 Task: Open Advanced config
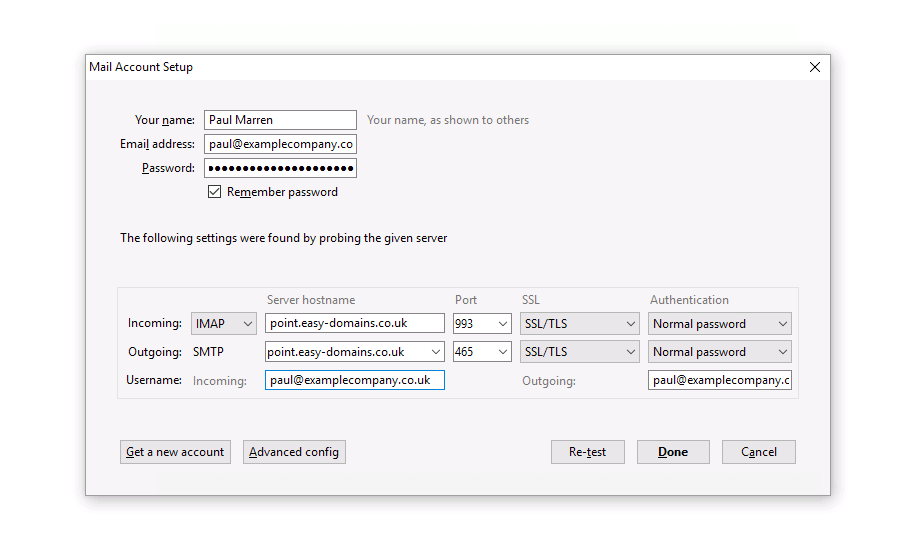294,452
